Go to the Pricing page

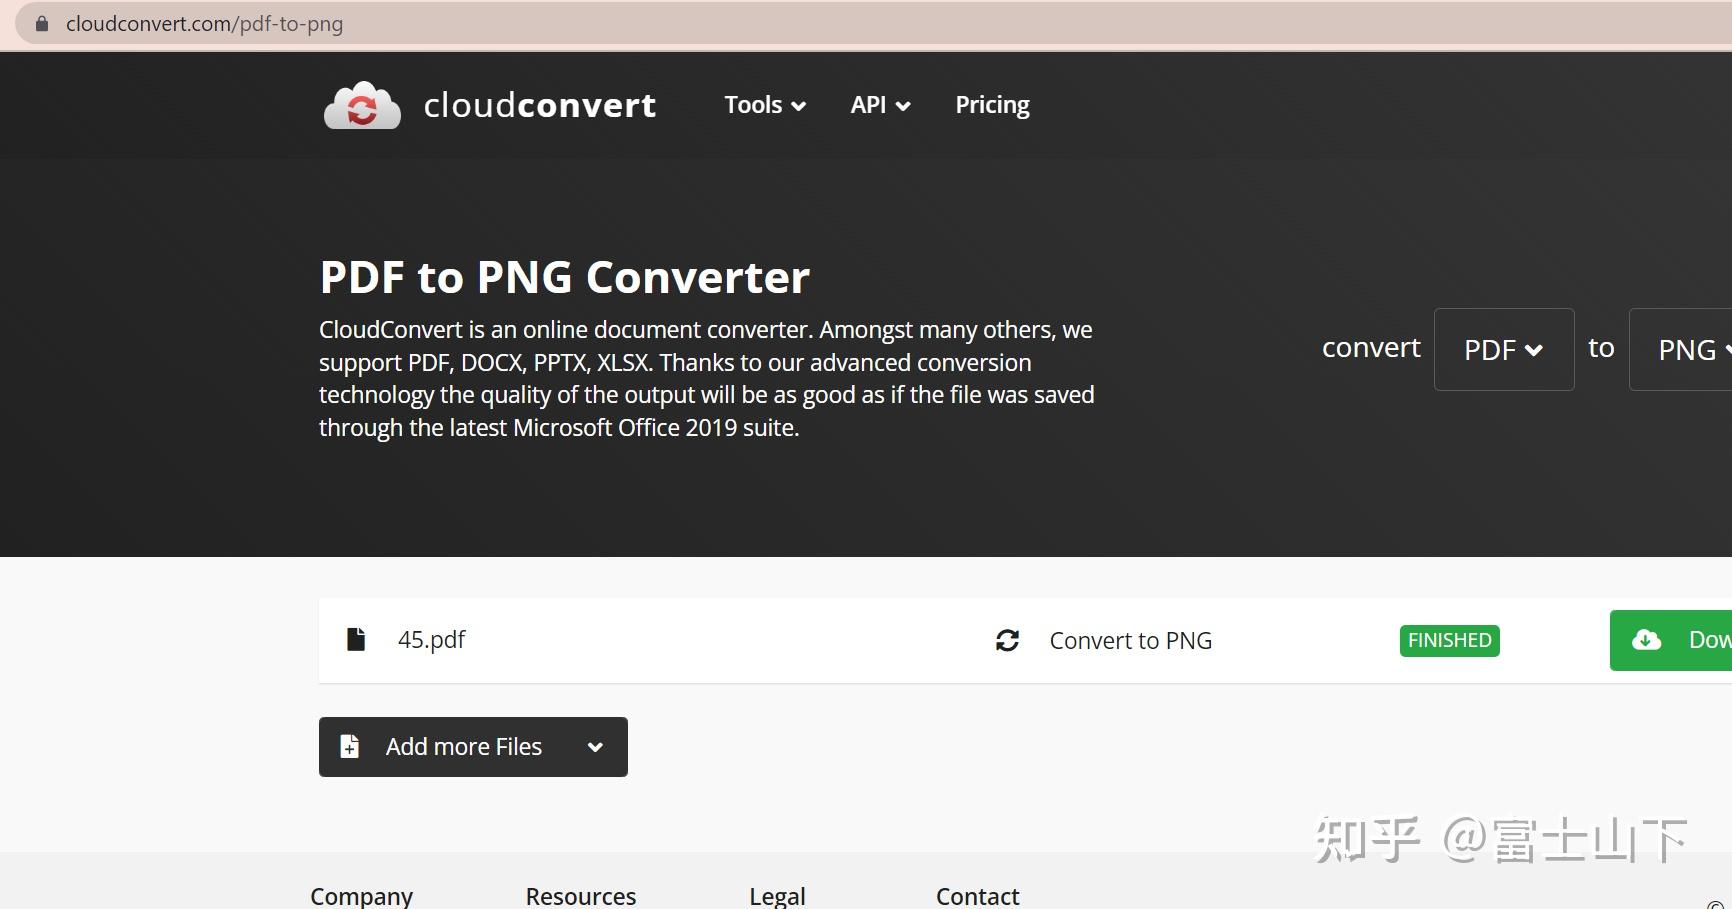pos(992,105)
